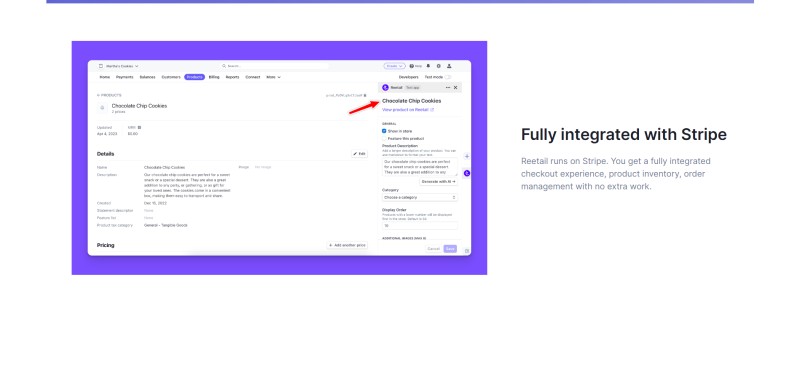Open the Choose a category dropdown

pyautogui.click(x=420, y=197)
